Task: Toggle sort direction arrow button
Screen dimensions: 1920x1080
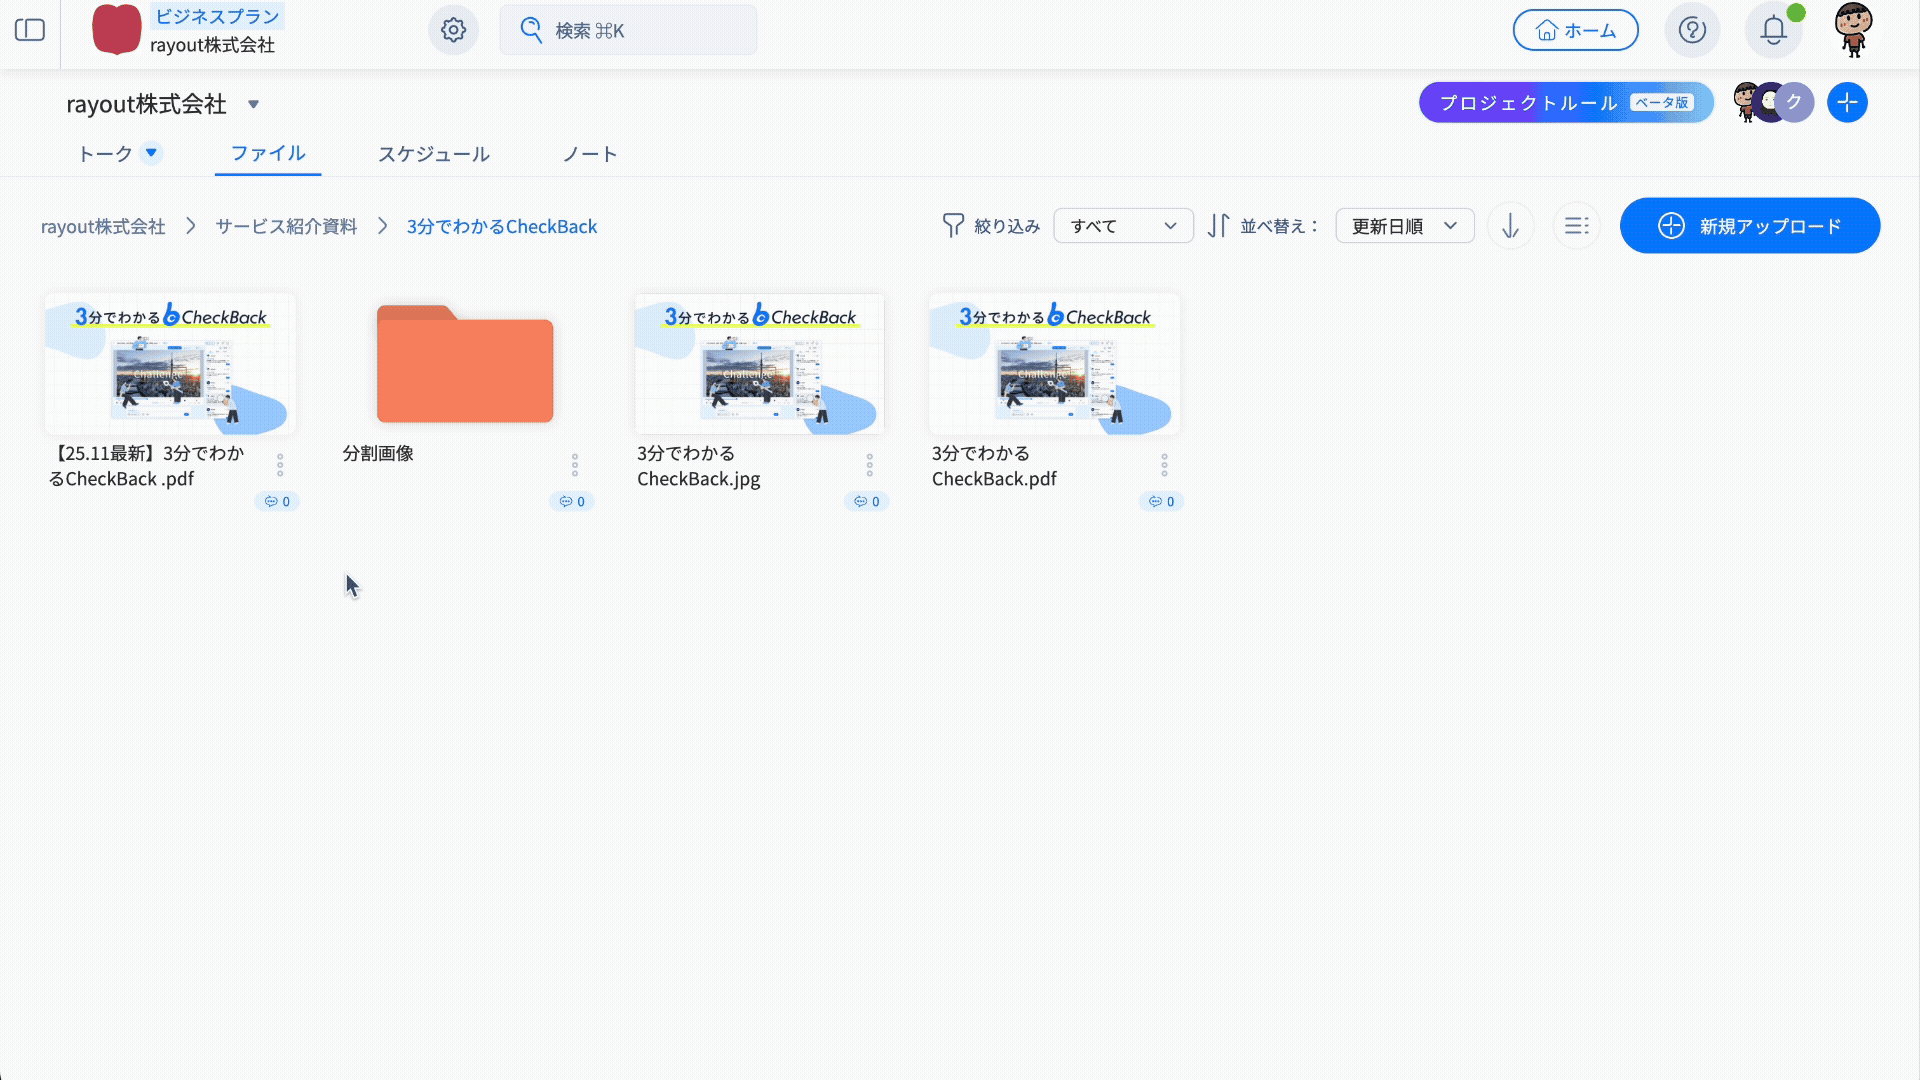Action: [x=1510, y=226]
